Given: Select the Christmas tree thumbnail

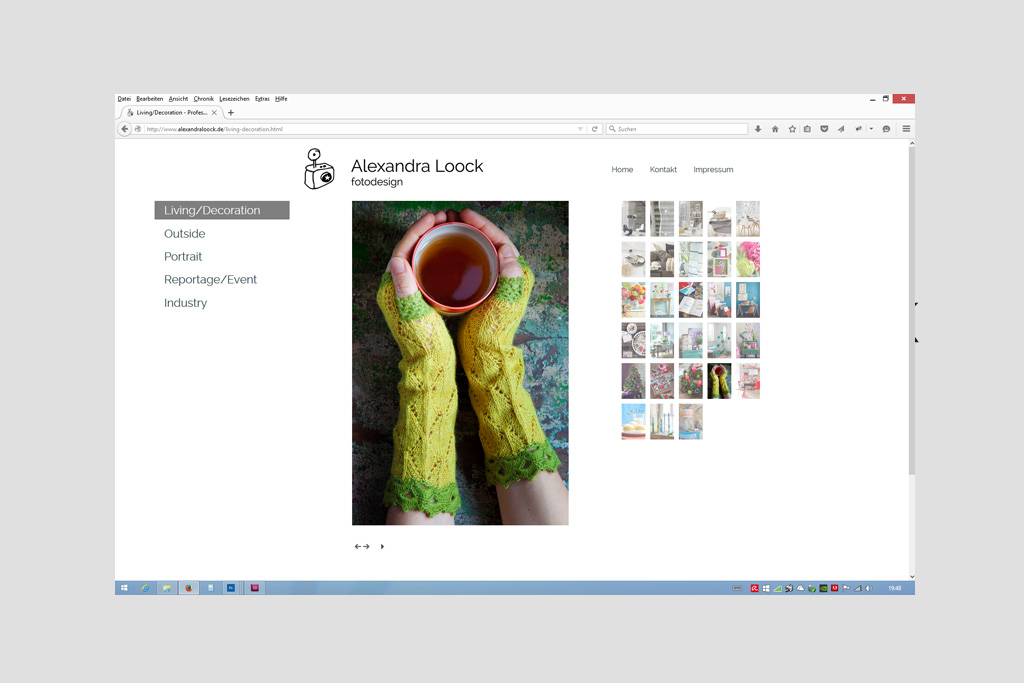Looking at the screenshot, I should (633, 381).
